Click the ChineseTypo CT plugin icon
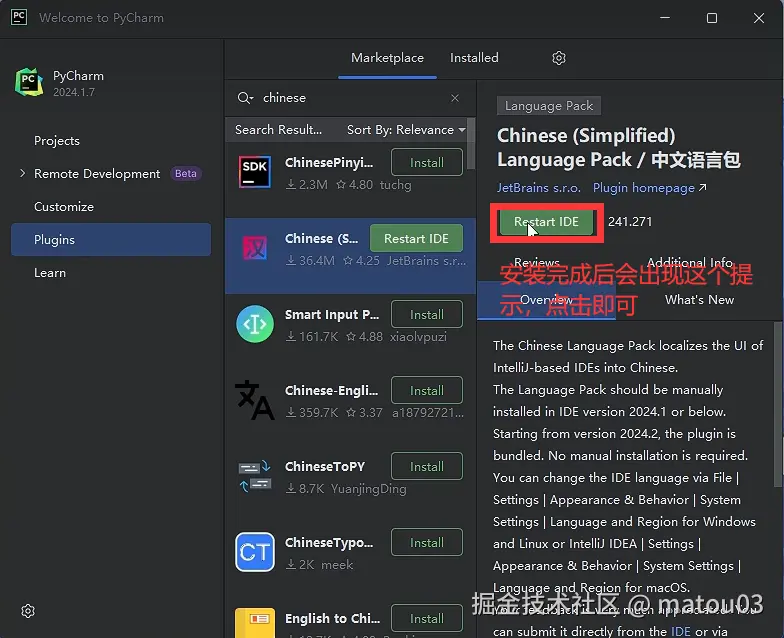This screenshot has width=784, height=638. (255, 552)
